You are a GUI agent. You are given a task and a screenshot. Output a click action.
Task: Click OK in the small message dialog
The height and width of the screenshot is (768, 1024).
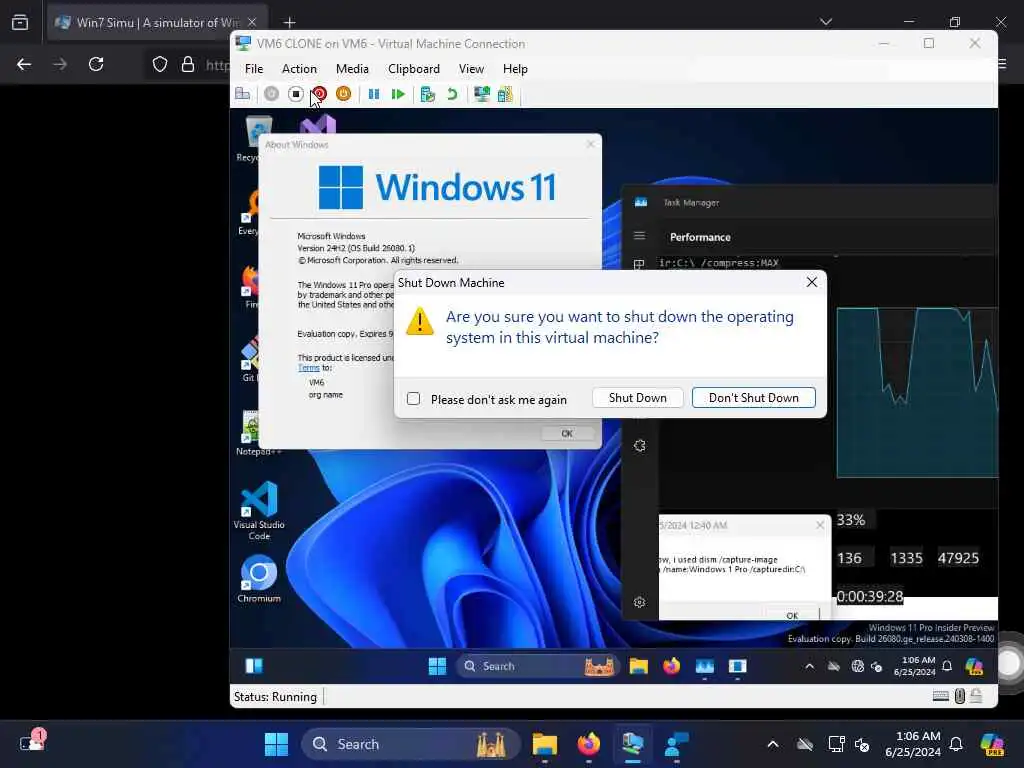(792, 615)
